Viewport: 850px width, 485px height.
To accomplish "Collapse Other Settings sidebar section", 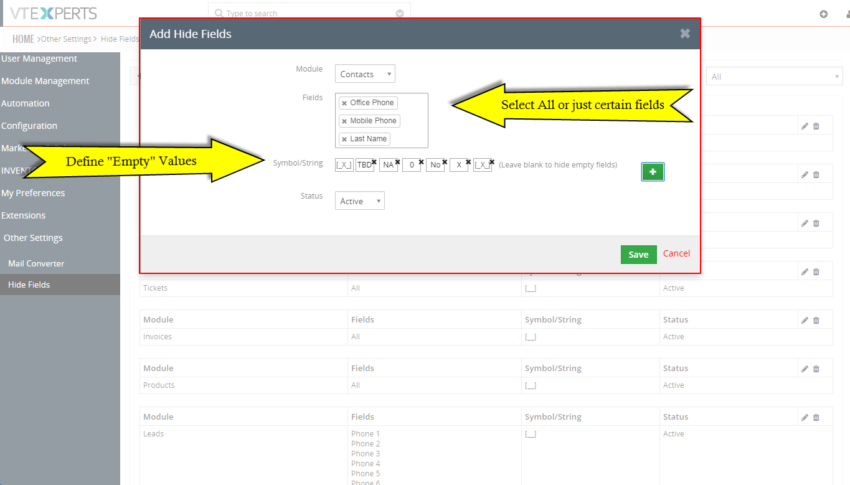I will click(33, 238).
